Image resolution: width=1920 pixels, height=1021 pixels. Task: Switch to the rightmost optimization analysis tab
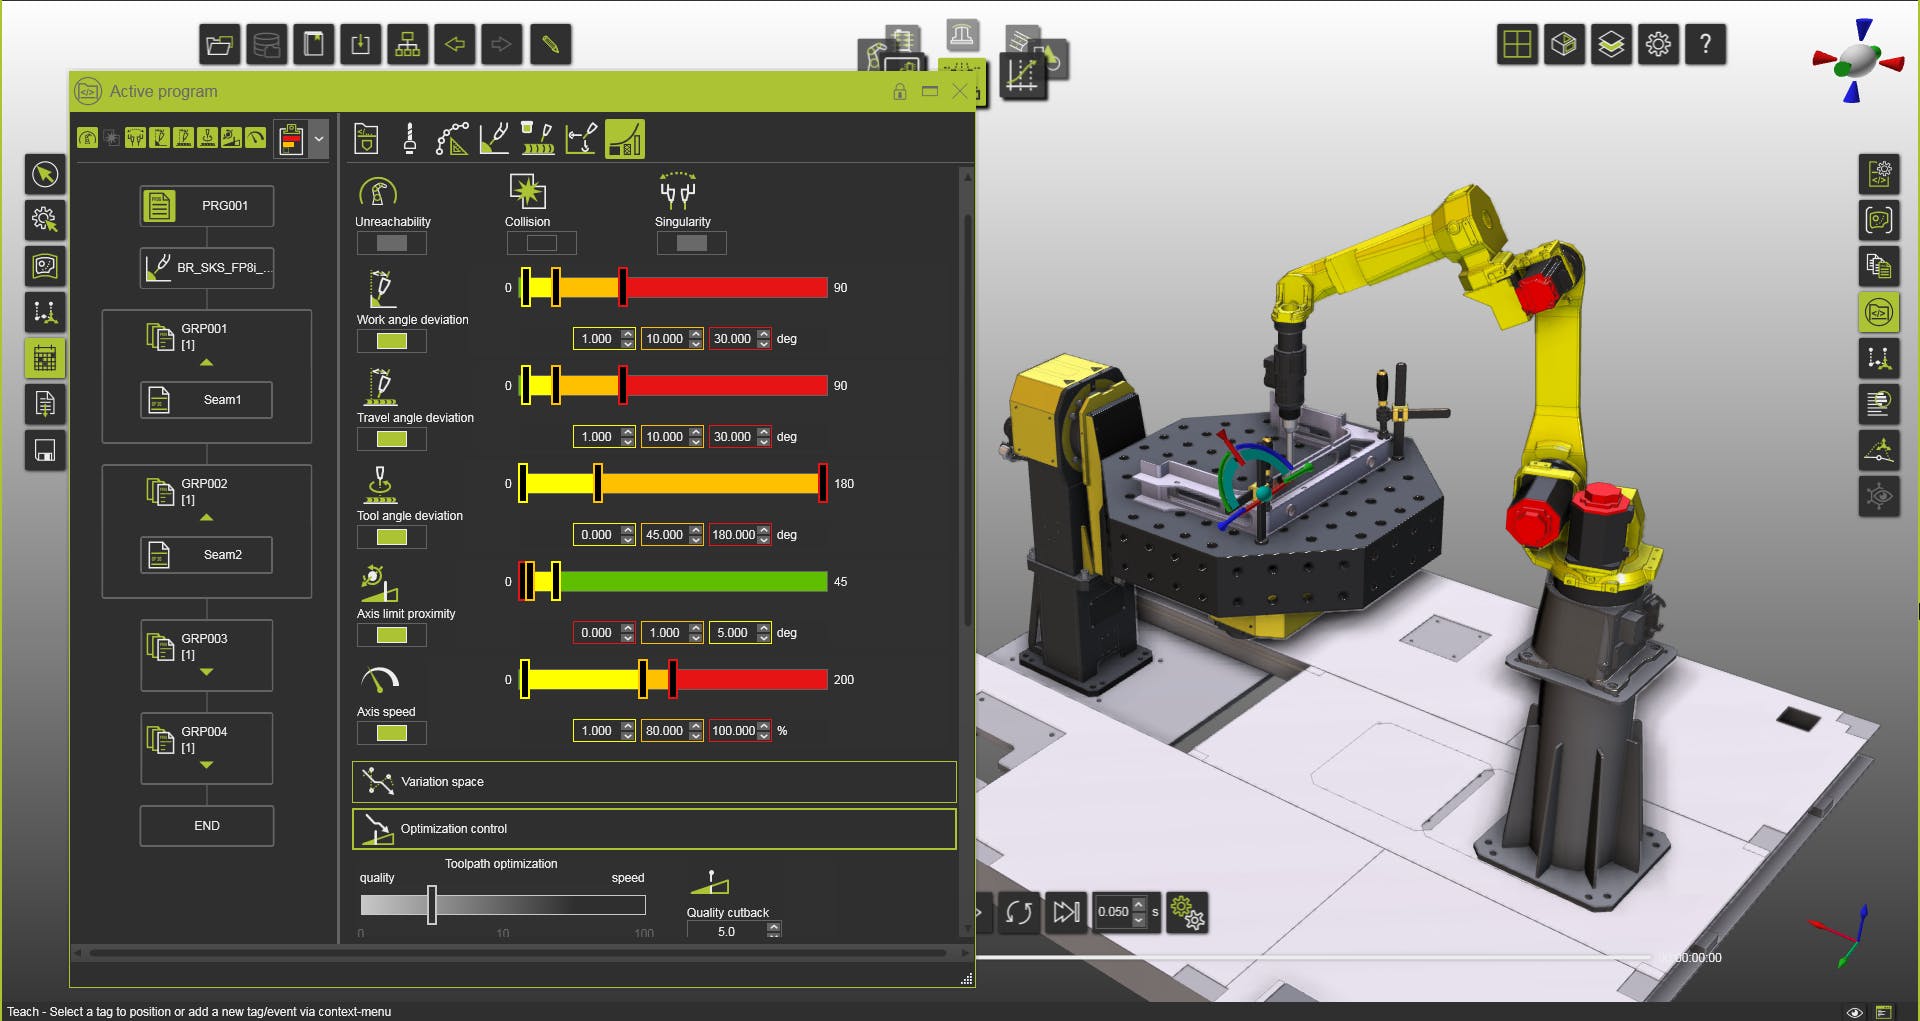click(624, 139)
